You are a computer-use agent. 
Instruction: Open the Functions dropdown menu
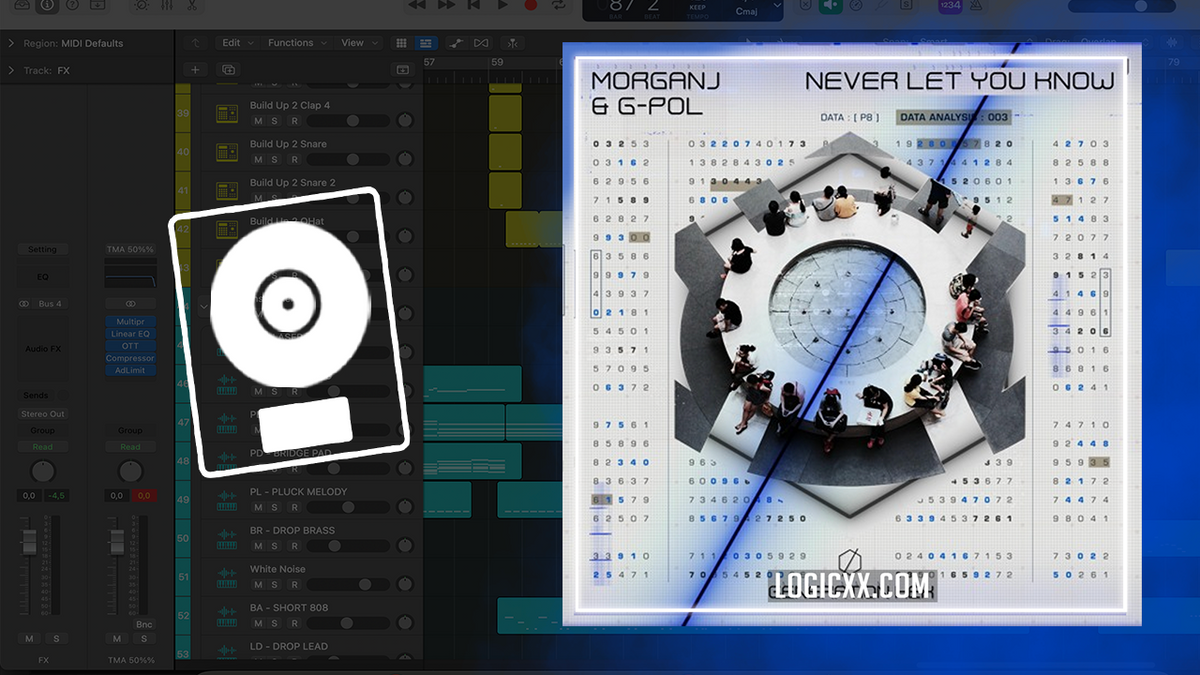pyautogui.click(x=291, y=43)
